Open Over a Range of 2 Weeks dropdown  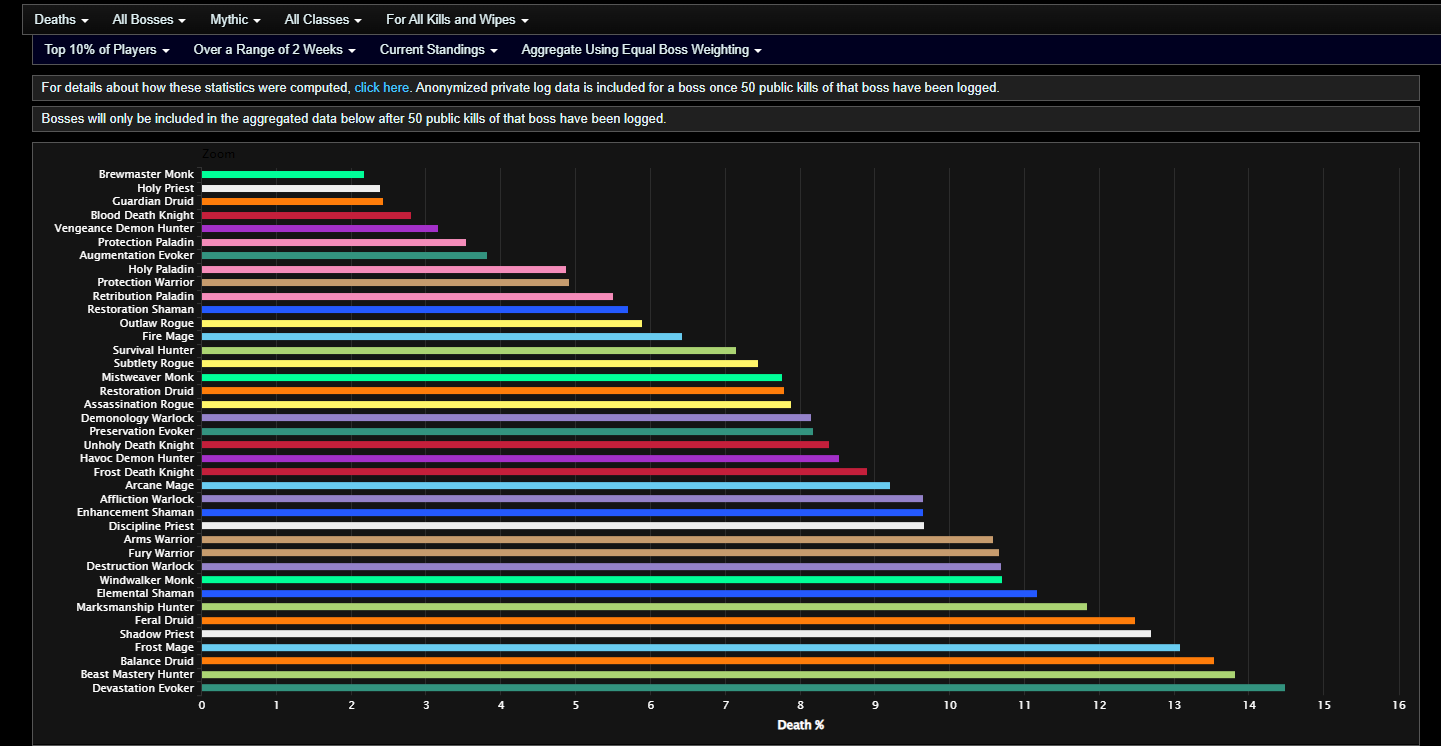click(x=274, y=50)
